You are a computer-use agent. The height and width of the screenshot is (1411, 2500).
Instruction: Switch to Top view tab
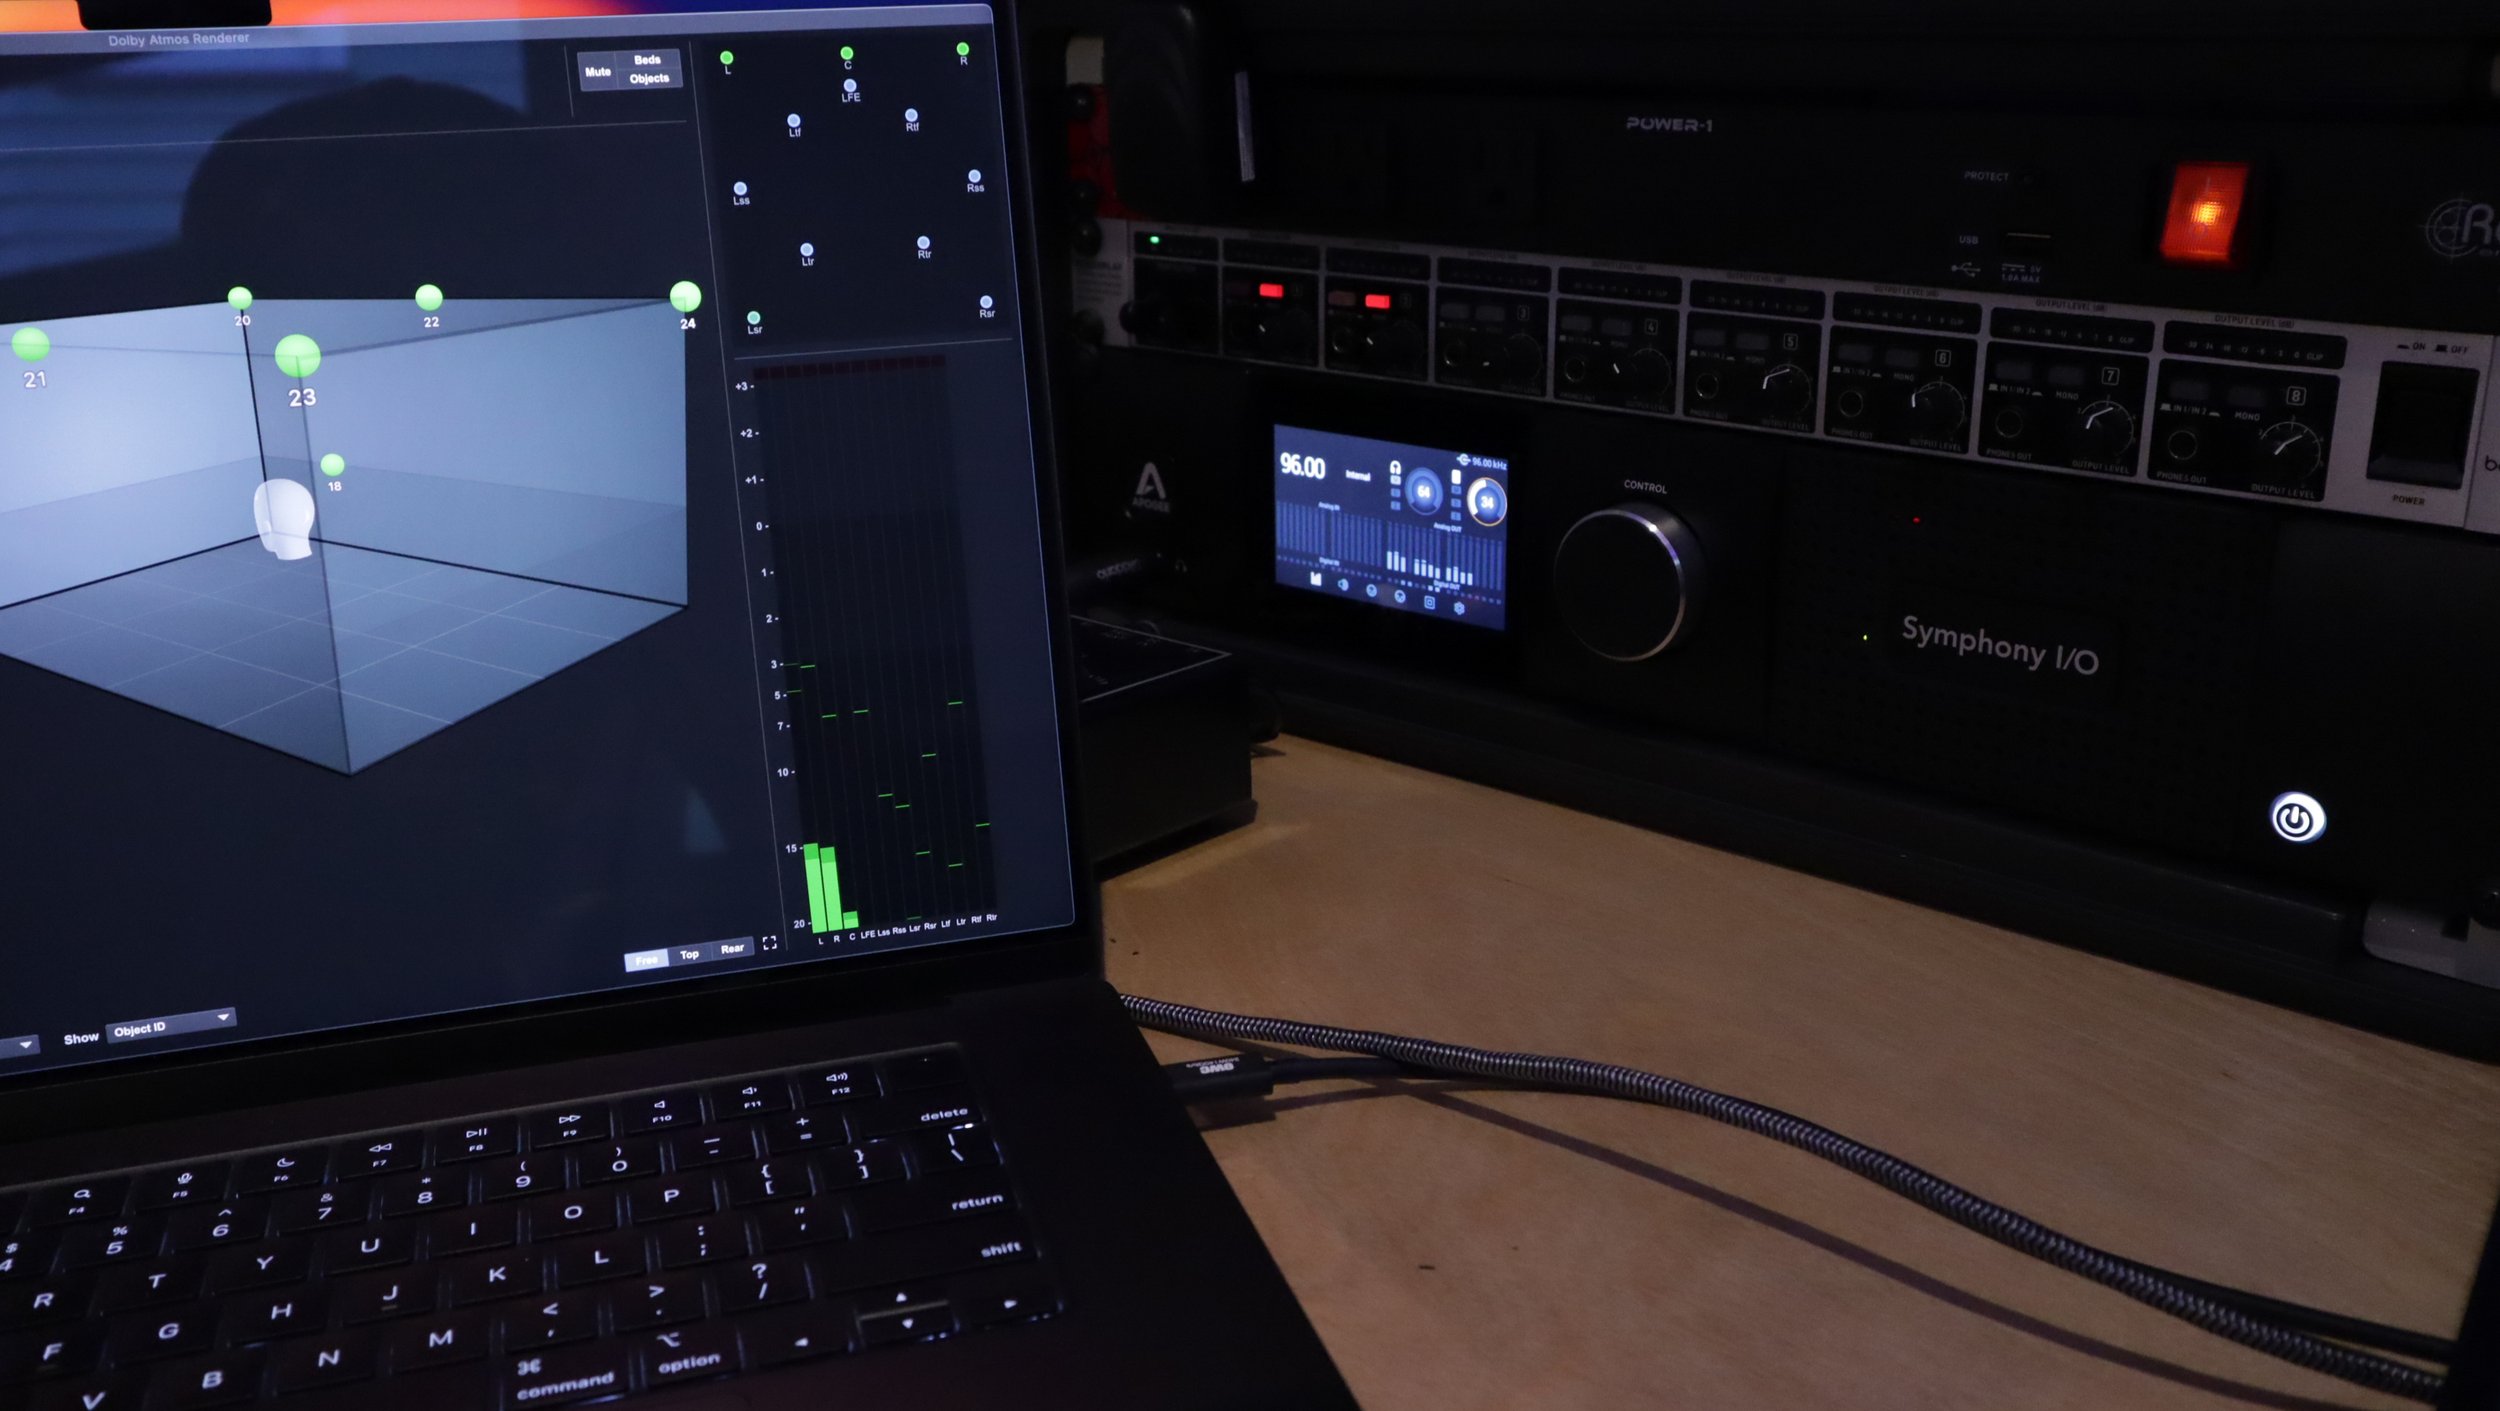[689, 955]
